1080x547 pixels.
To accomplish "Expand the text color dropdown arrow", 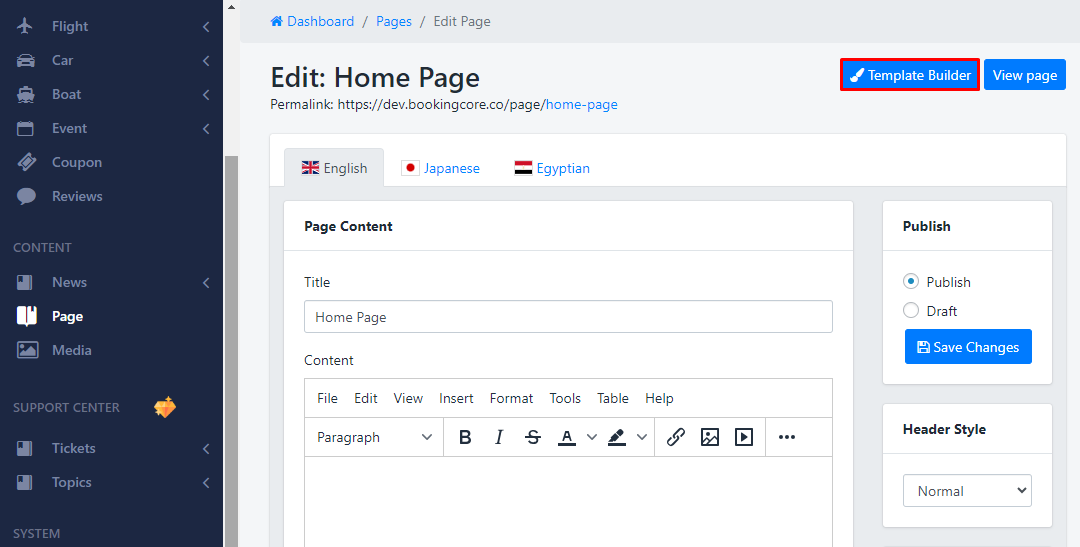I will [x=591, y=437].
